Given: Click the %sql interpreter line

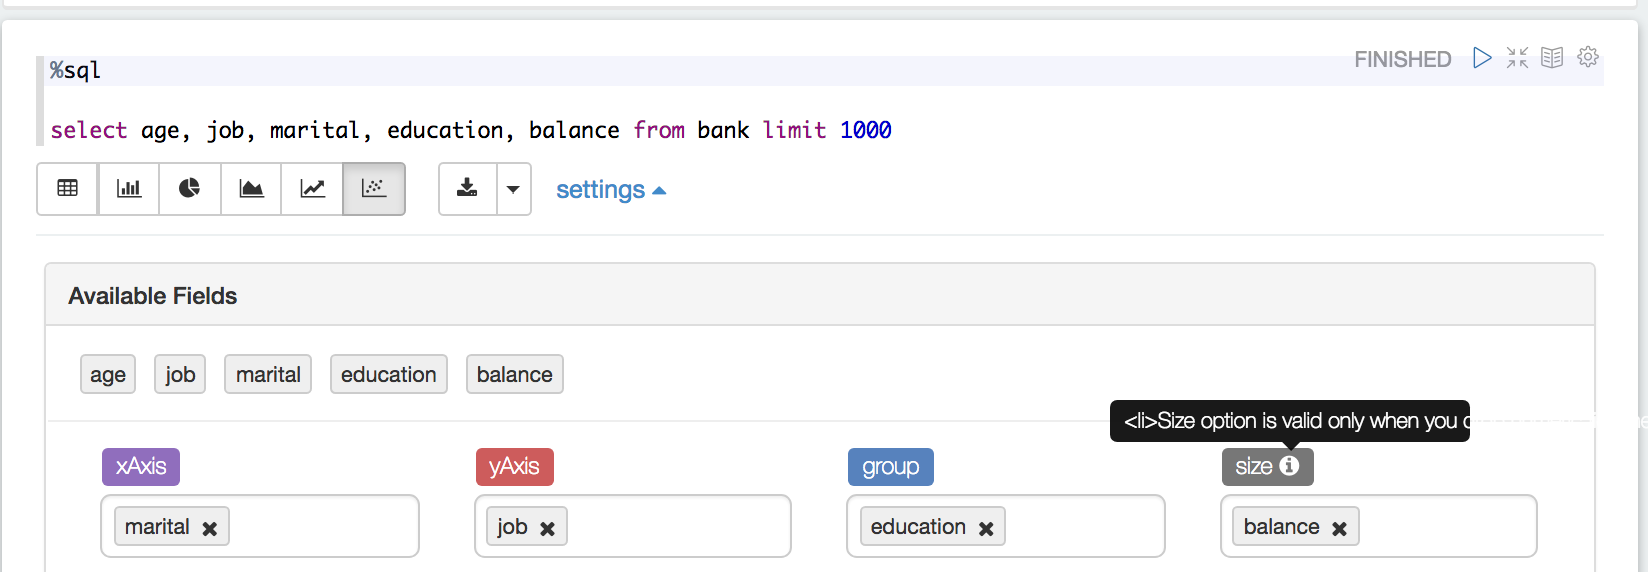Looking at the screenshot, I should pyautogui.click(x=76, y=70).
